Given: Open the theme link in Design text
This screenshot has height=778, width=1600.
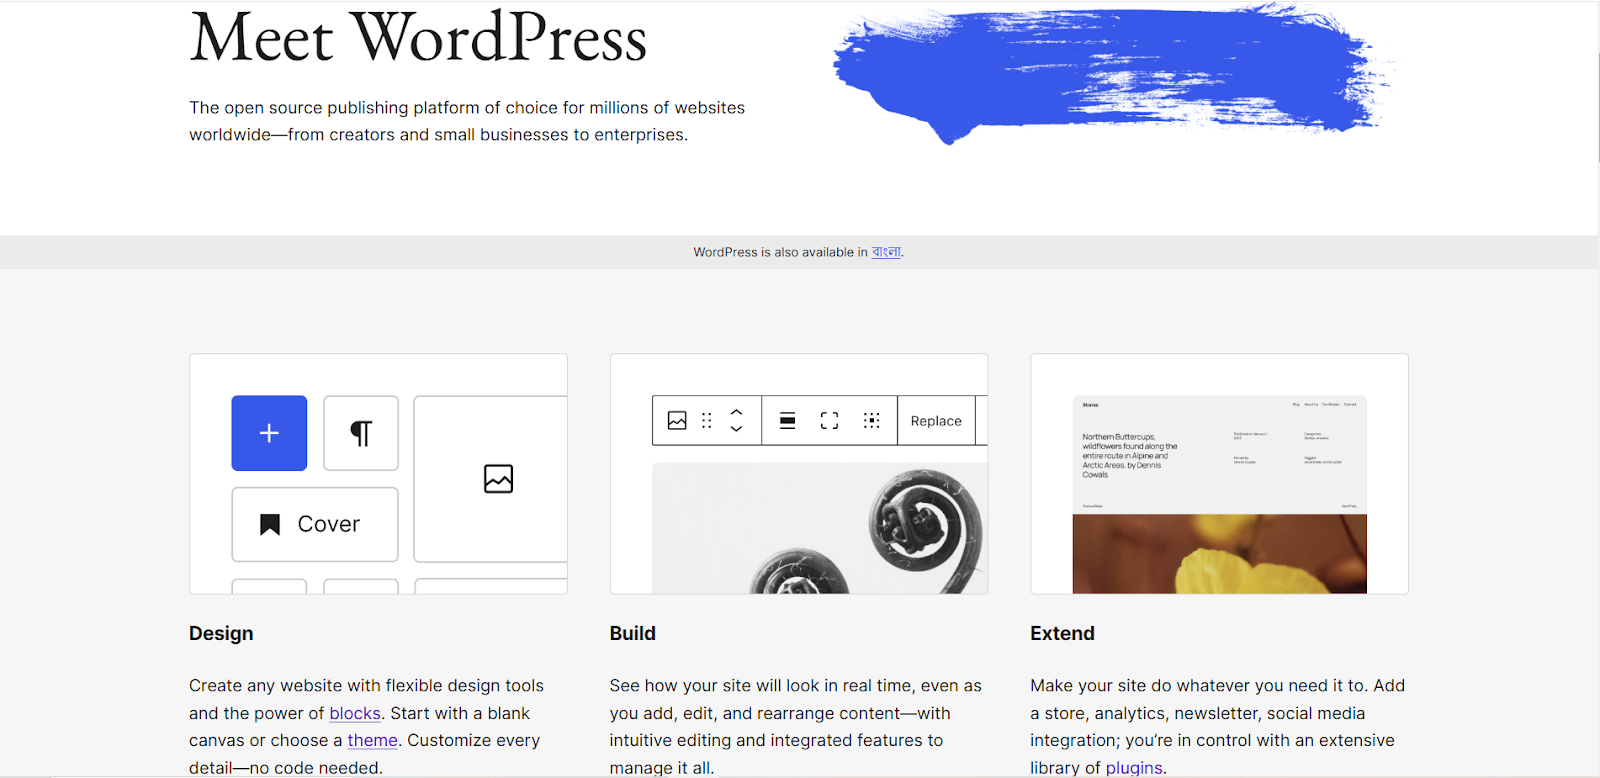Looking at the screenshot, I should point(373,740).
